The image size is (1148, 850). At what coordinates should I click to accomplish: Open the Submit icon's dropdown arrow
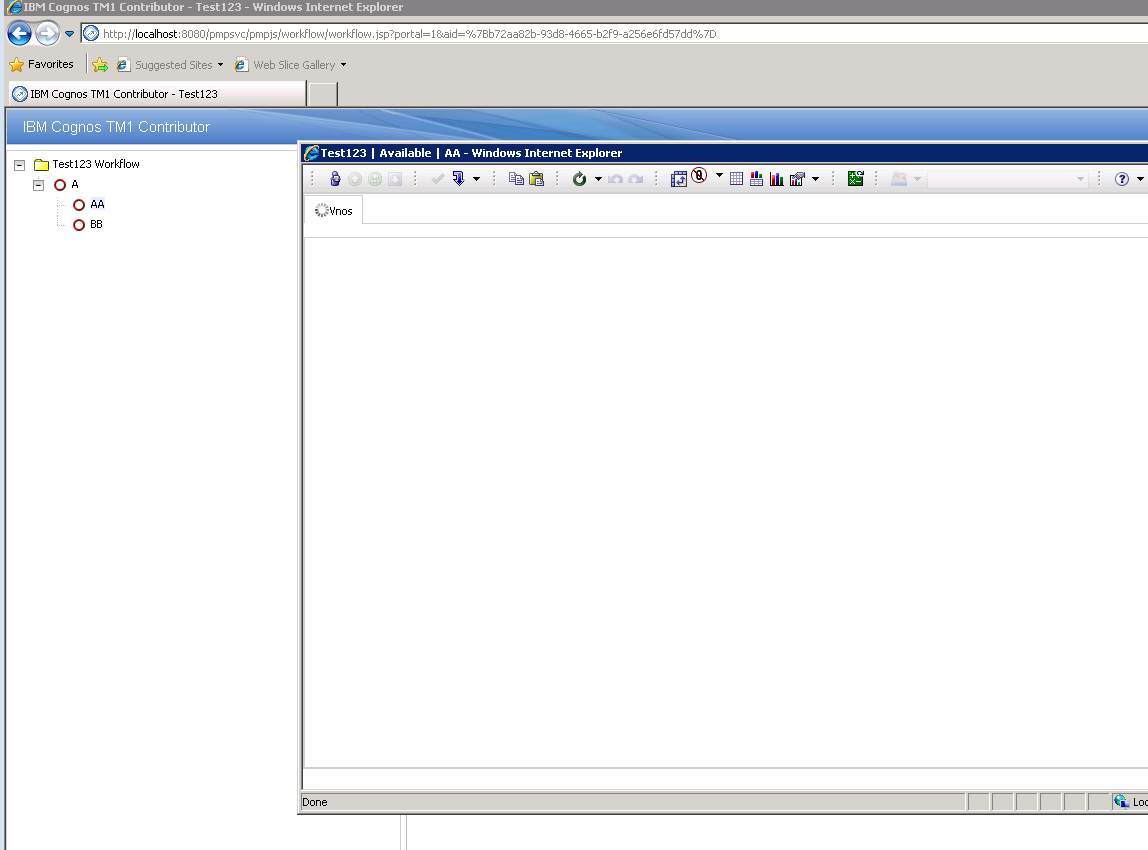476,179
